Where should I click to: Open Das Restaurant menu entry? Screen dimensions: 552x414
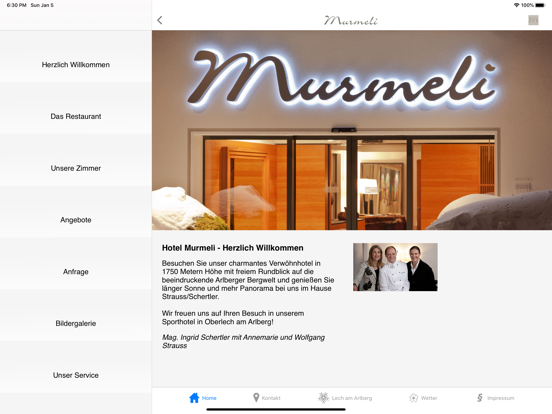(76, 117)
